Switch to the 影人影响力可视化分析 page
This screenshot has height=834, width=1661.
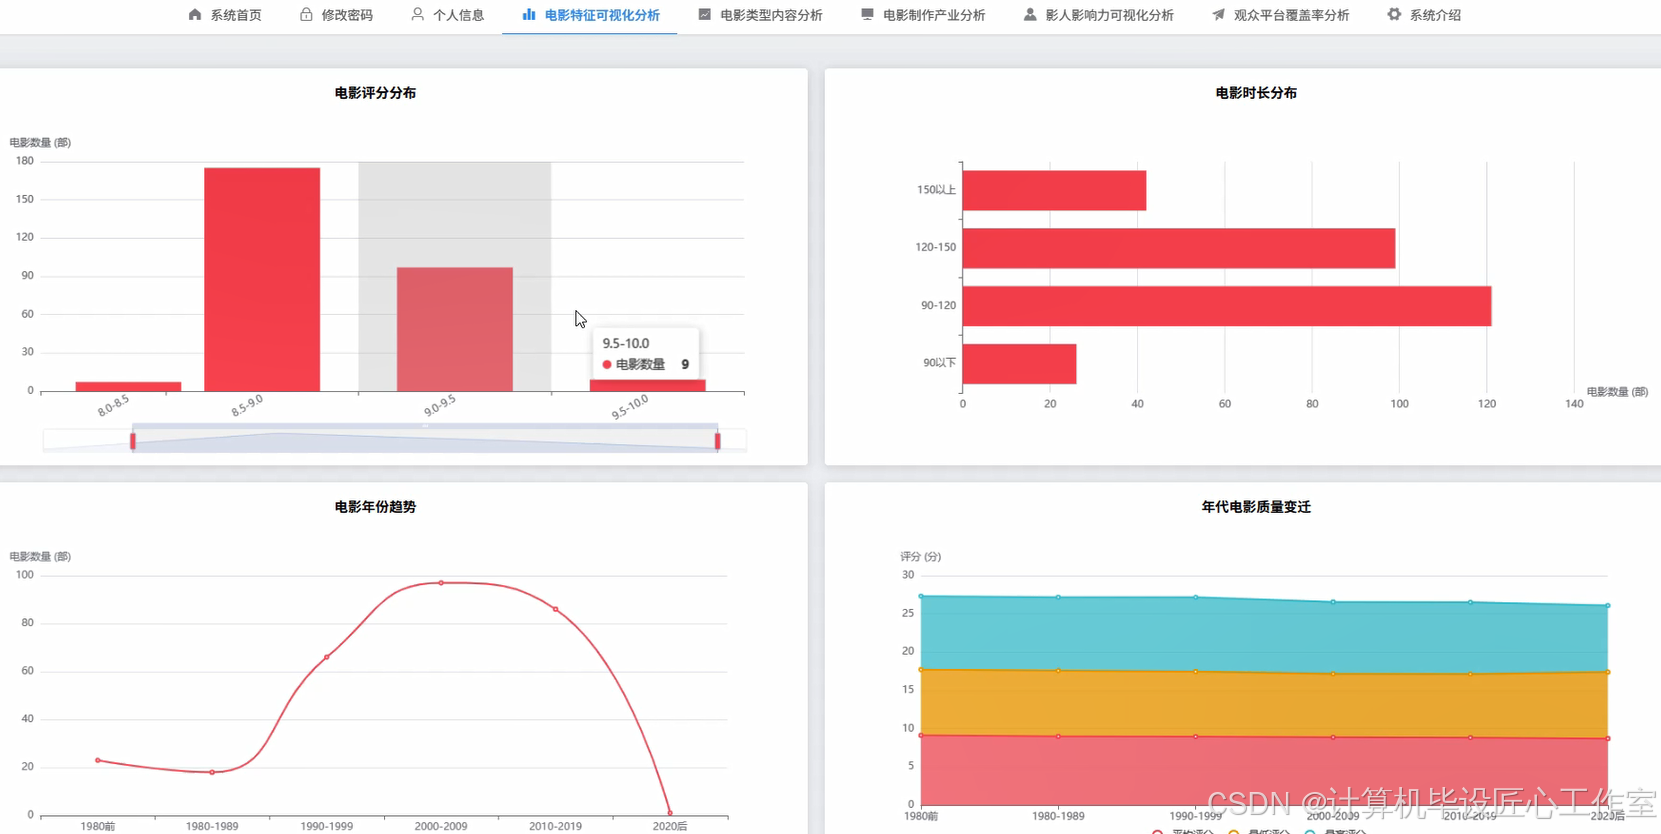pyautogui.click(x=1098, y=15)
